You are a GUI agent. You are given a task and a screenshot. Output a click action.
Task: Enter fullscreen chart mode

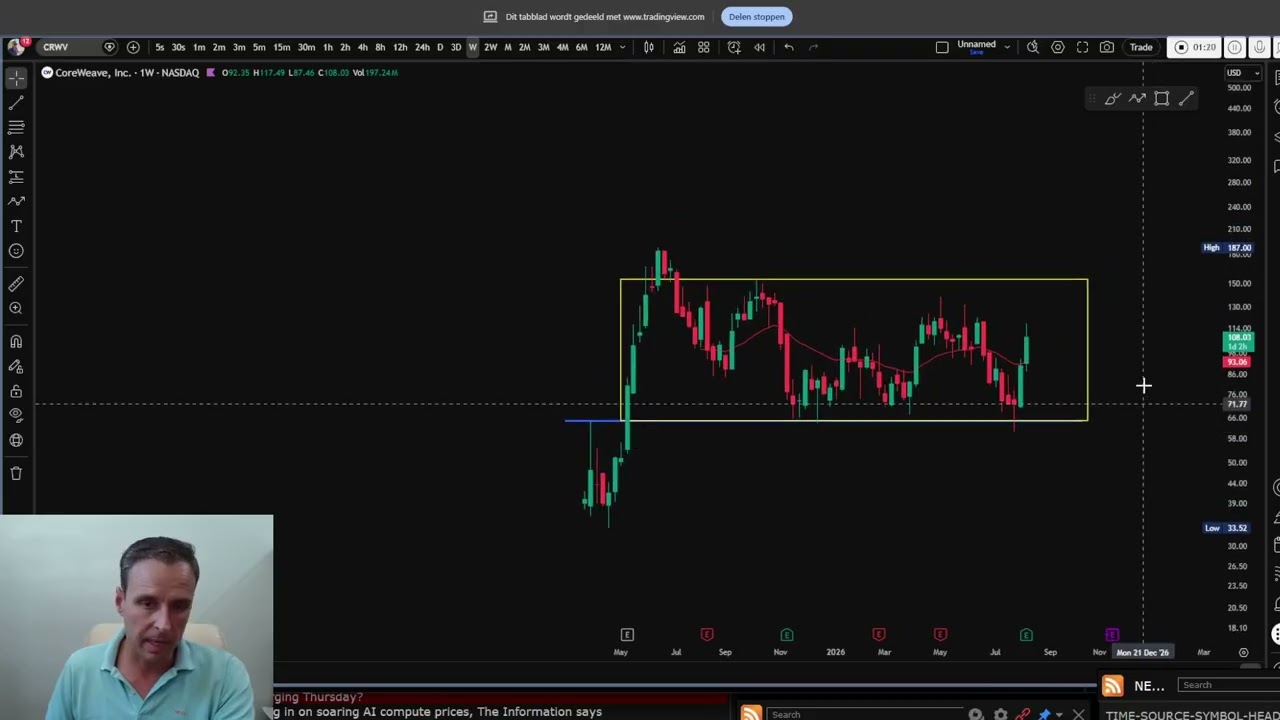[x=1082, y=47]
